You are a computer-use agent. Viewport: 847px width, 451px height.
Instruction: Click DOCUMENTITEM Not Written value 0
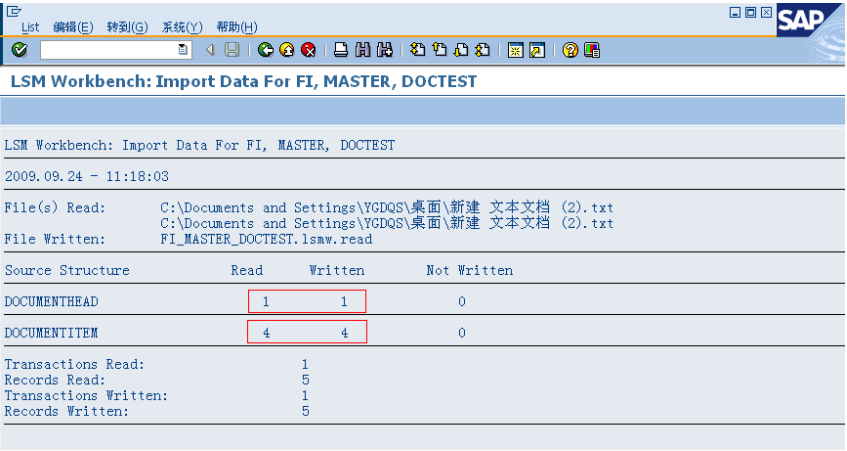[x=462, y=333]
